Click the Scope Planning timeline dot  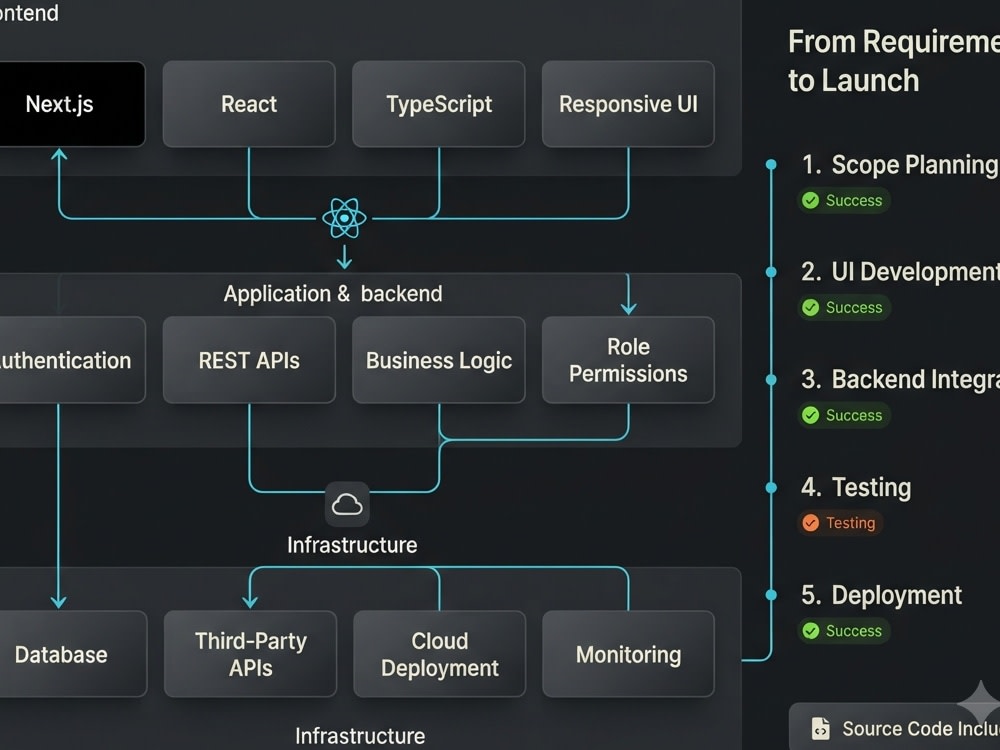coord(771,165)
